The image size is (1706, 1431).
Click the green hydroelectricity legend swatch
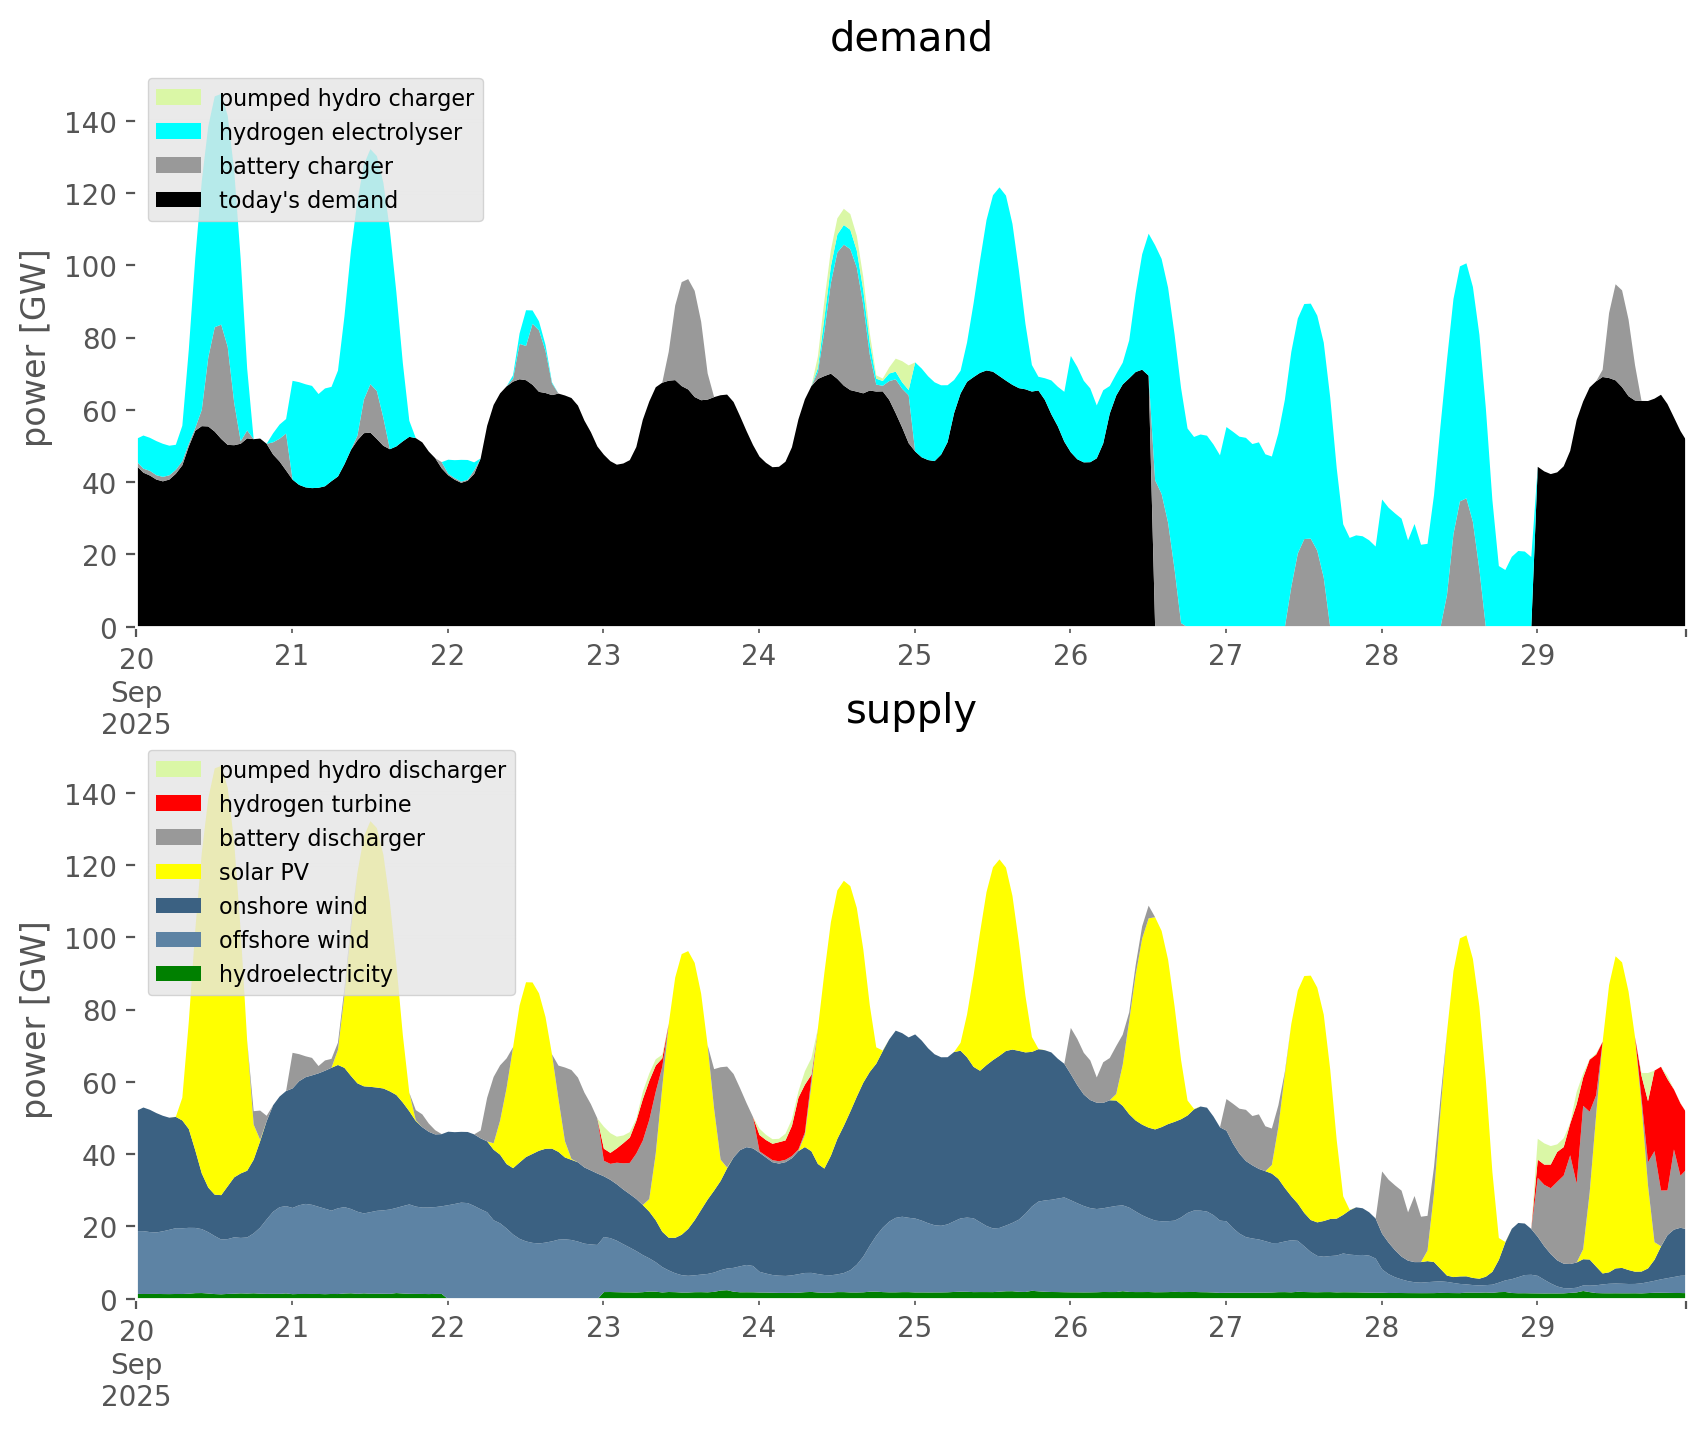click(179, 974)
